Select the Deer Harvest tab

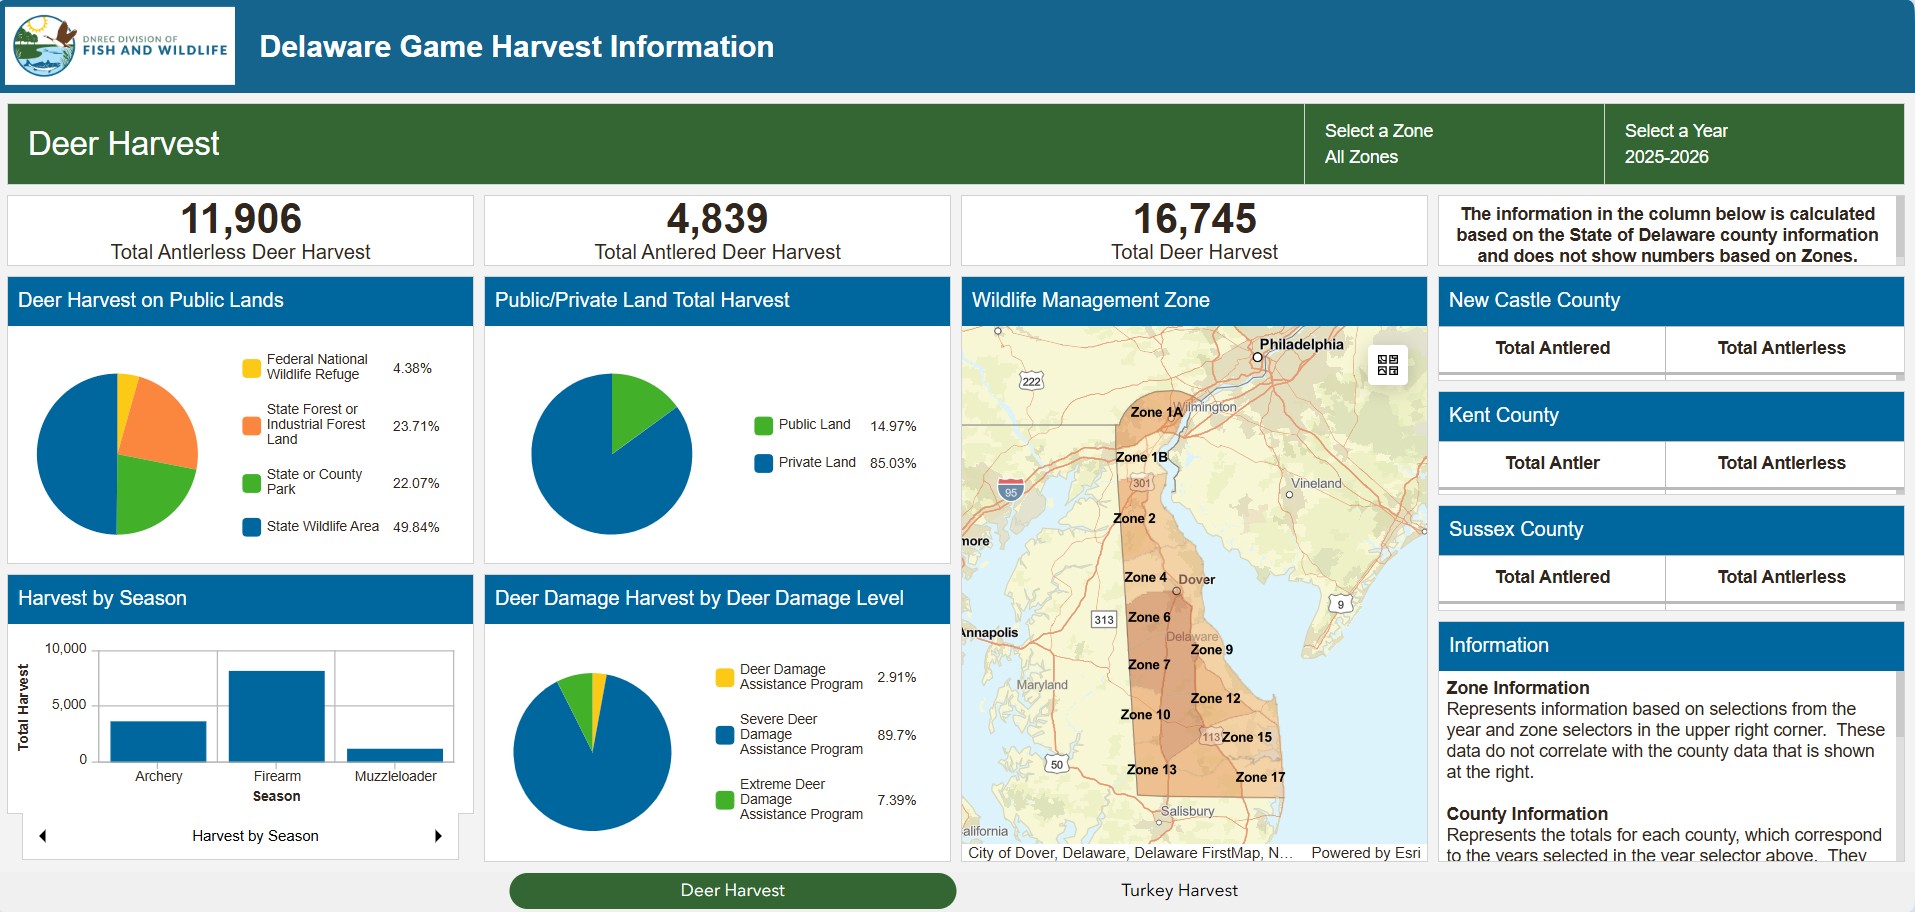(x=732, y=889)
